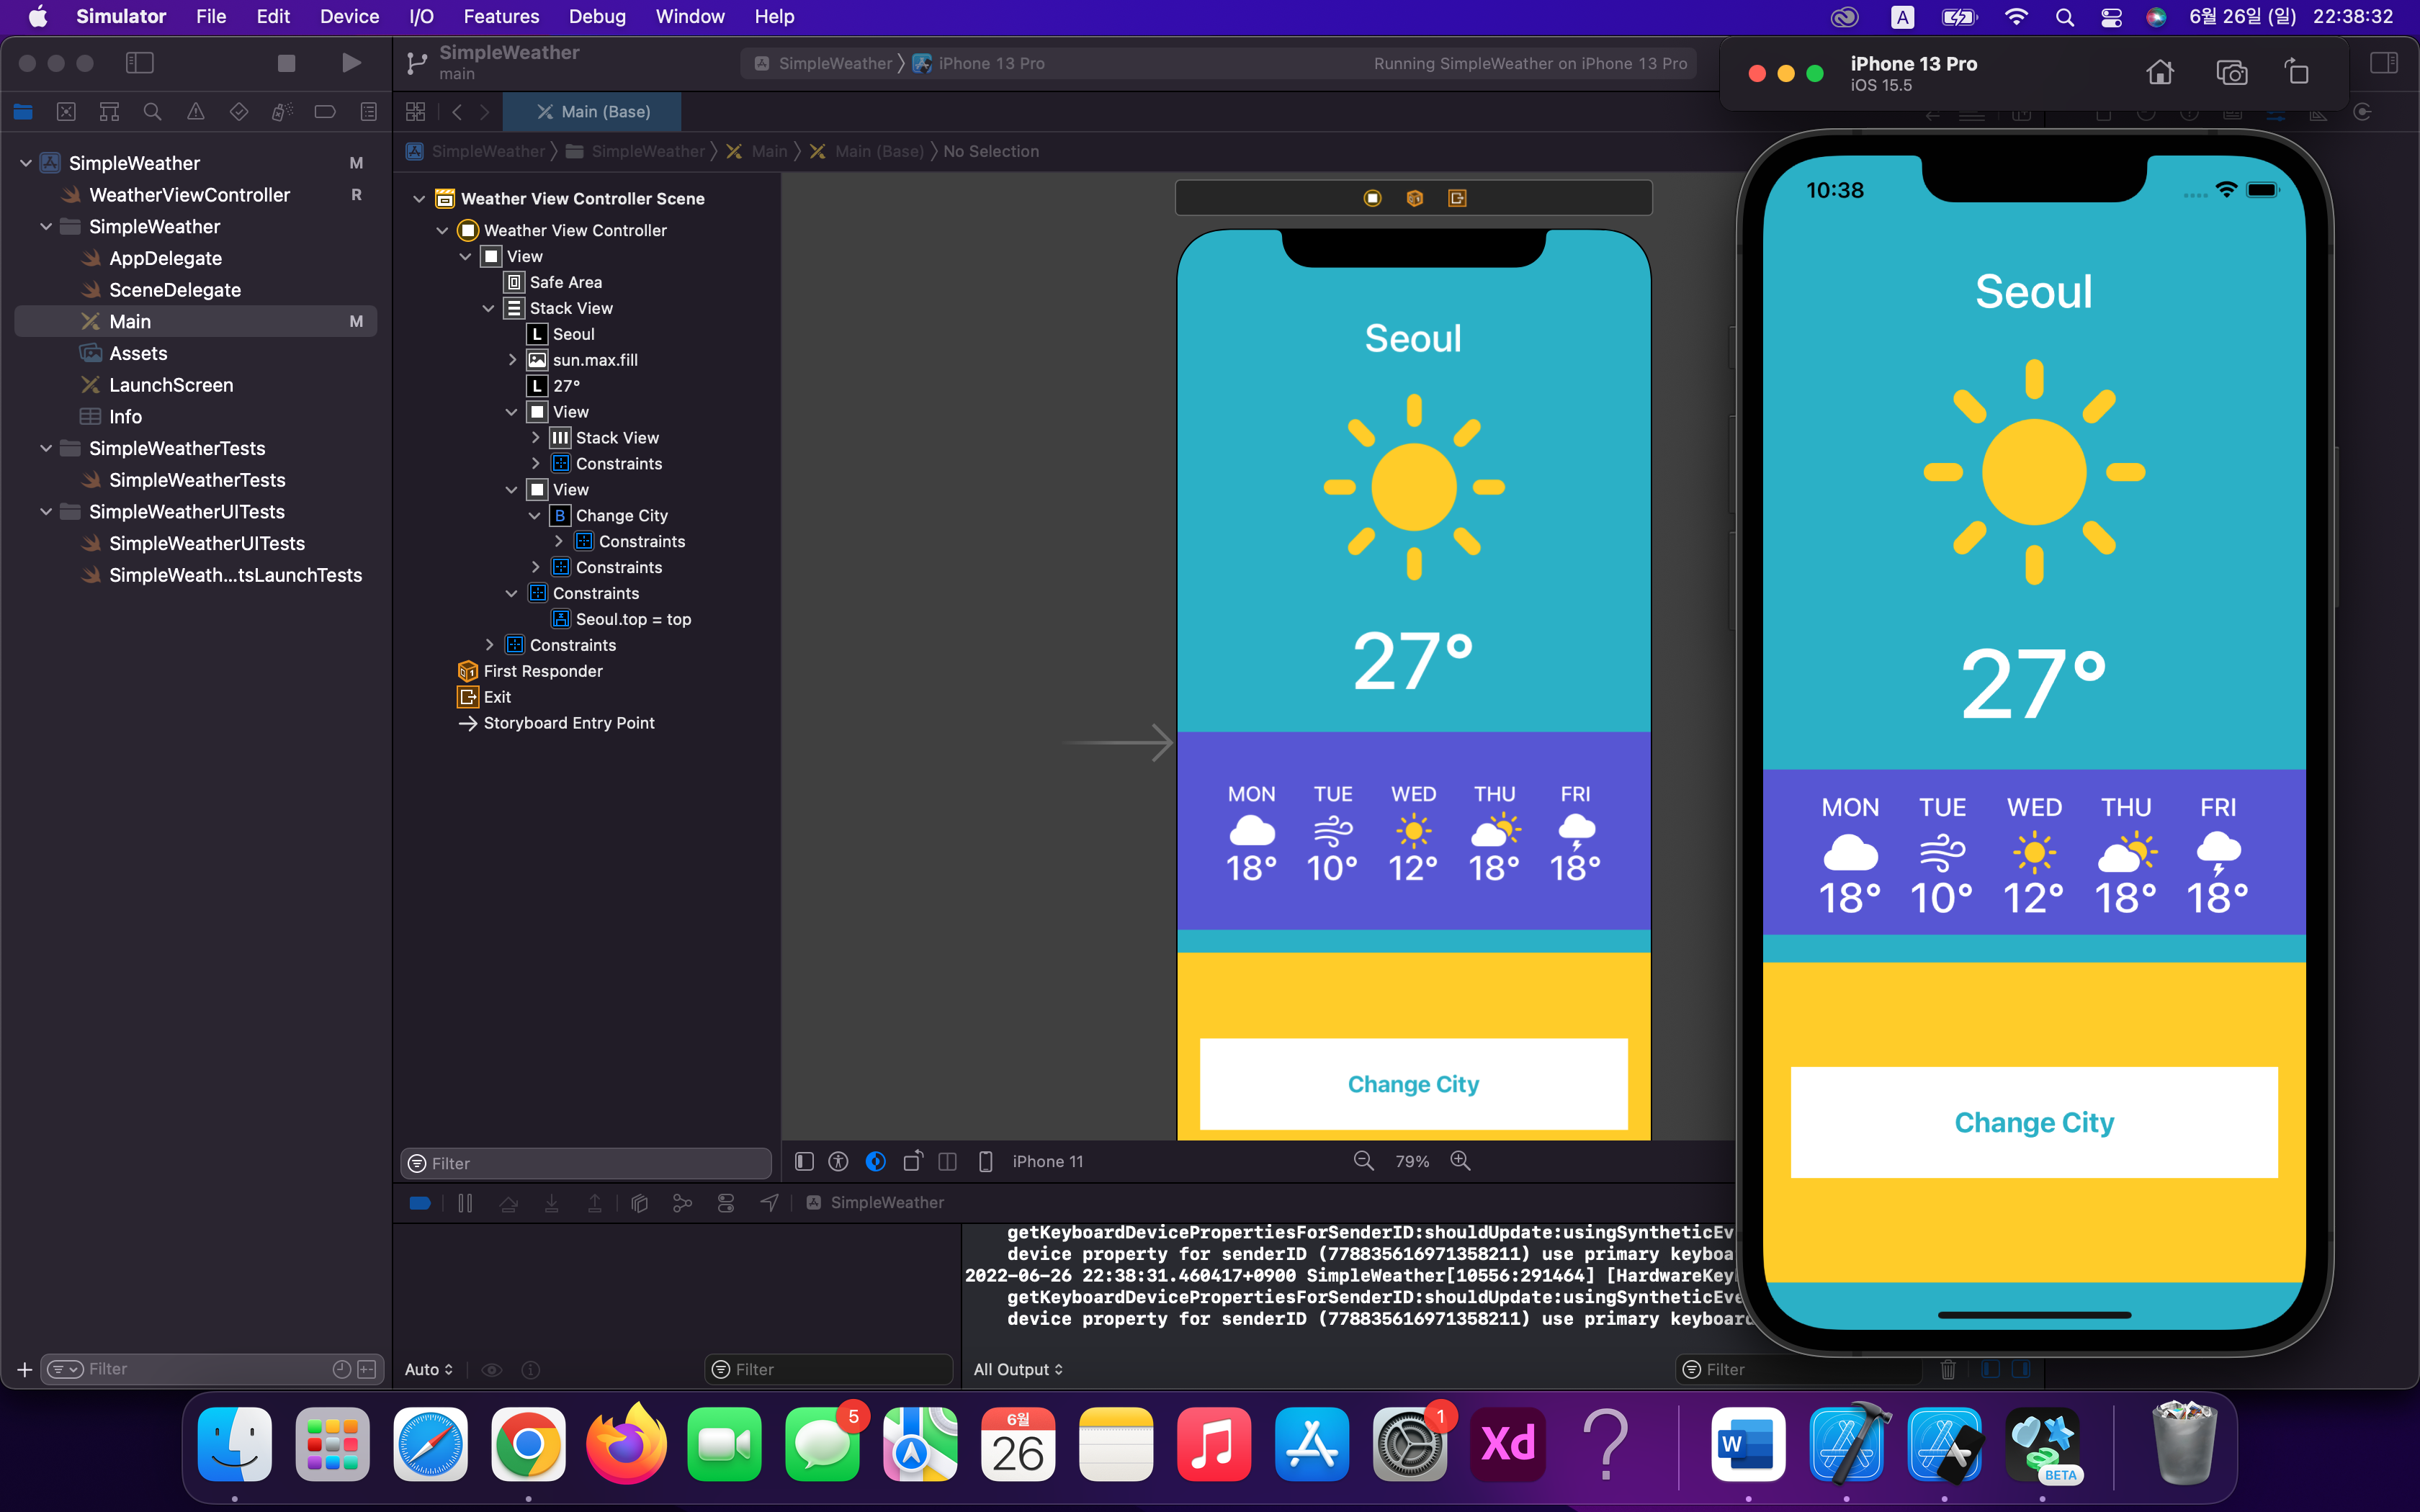Screen dimensions: 2420x1512
Task: Stop the running SimpleWeather app
Action: pos(286,63)
